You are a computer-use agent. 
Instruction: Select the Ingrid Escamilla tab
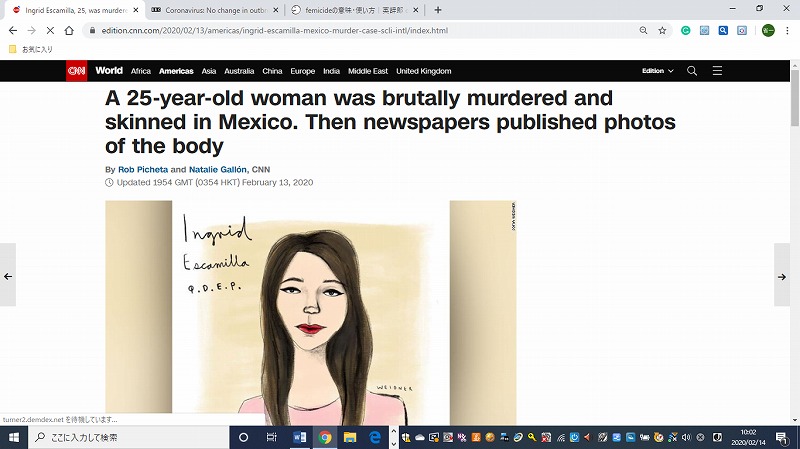74,10
